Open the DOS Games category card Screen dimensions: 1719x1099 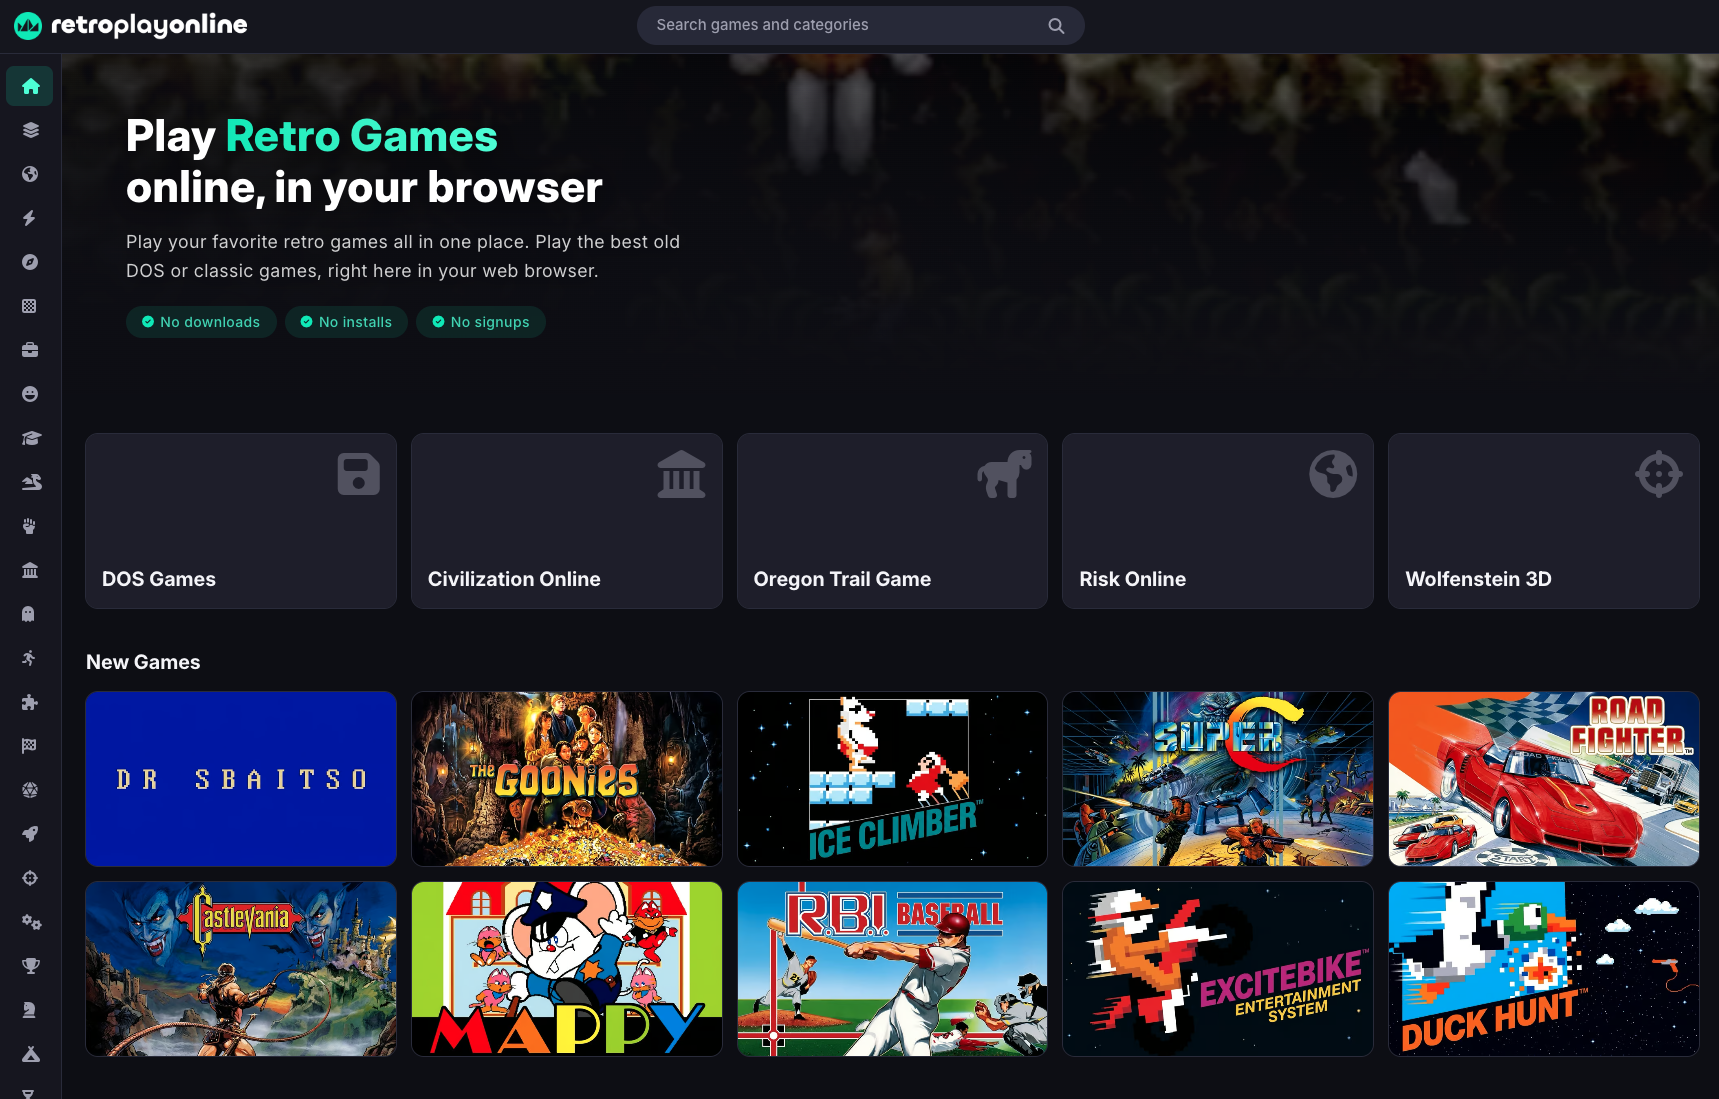pyautogui.click(x=241, y=521)
